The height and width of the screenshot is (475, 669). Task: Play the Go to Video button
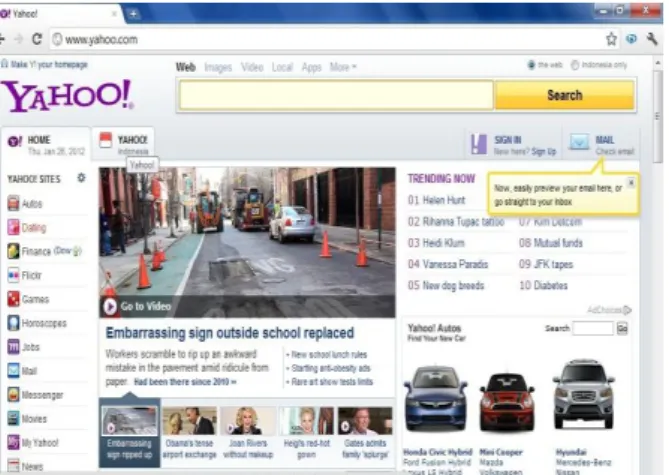point(110,306)
